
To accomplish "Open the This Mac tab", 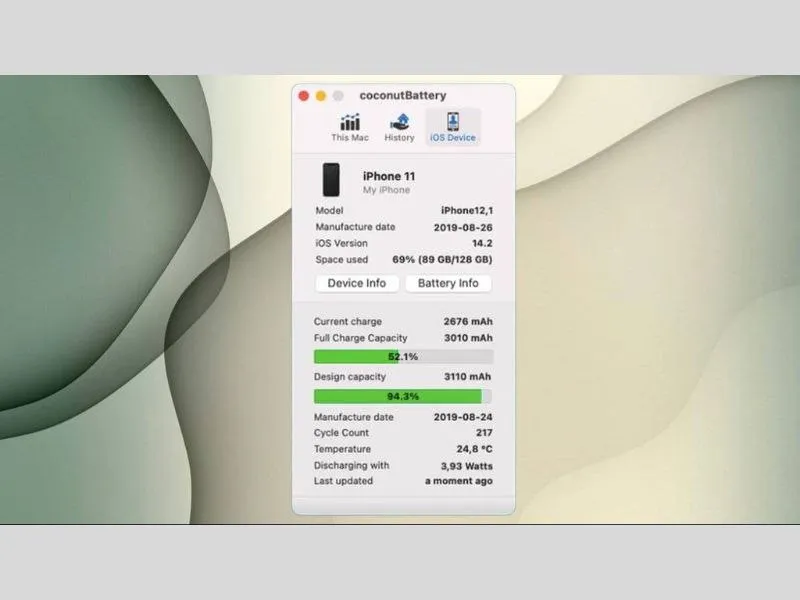I will coord(349,128).
